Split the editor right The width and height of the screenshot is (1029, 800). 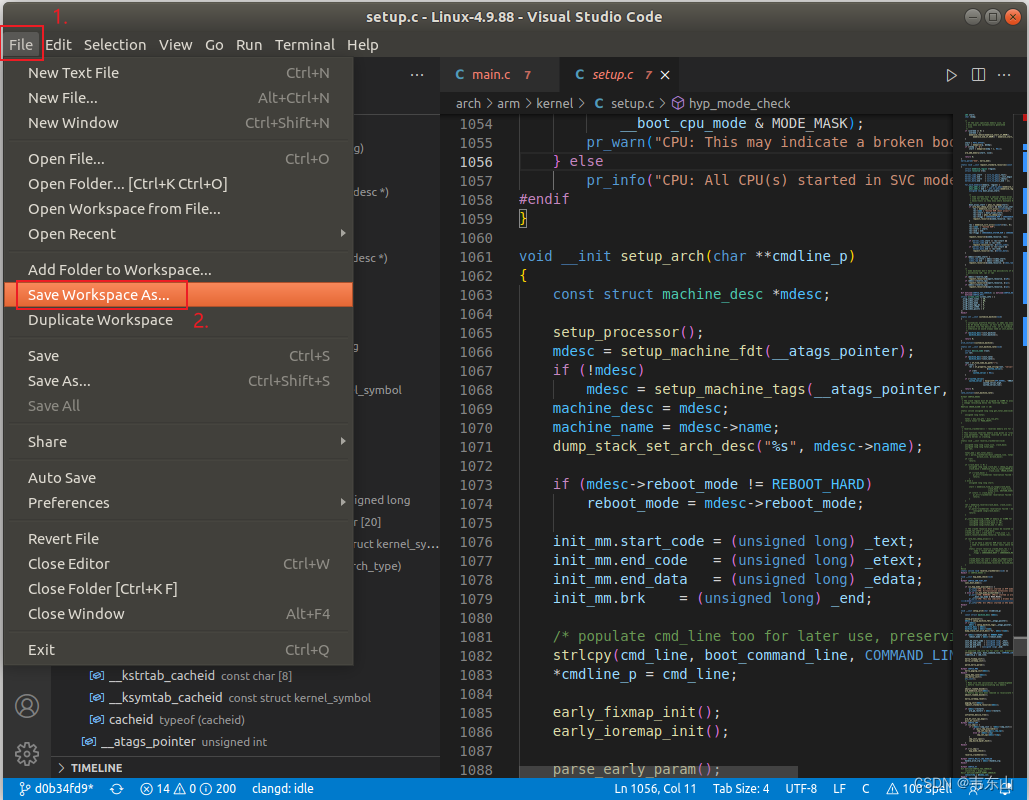978,75
